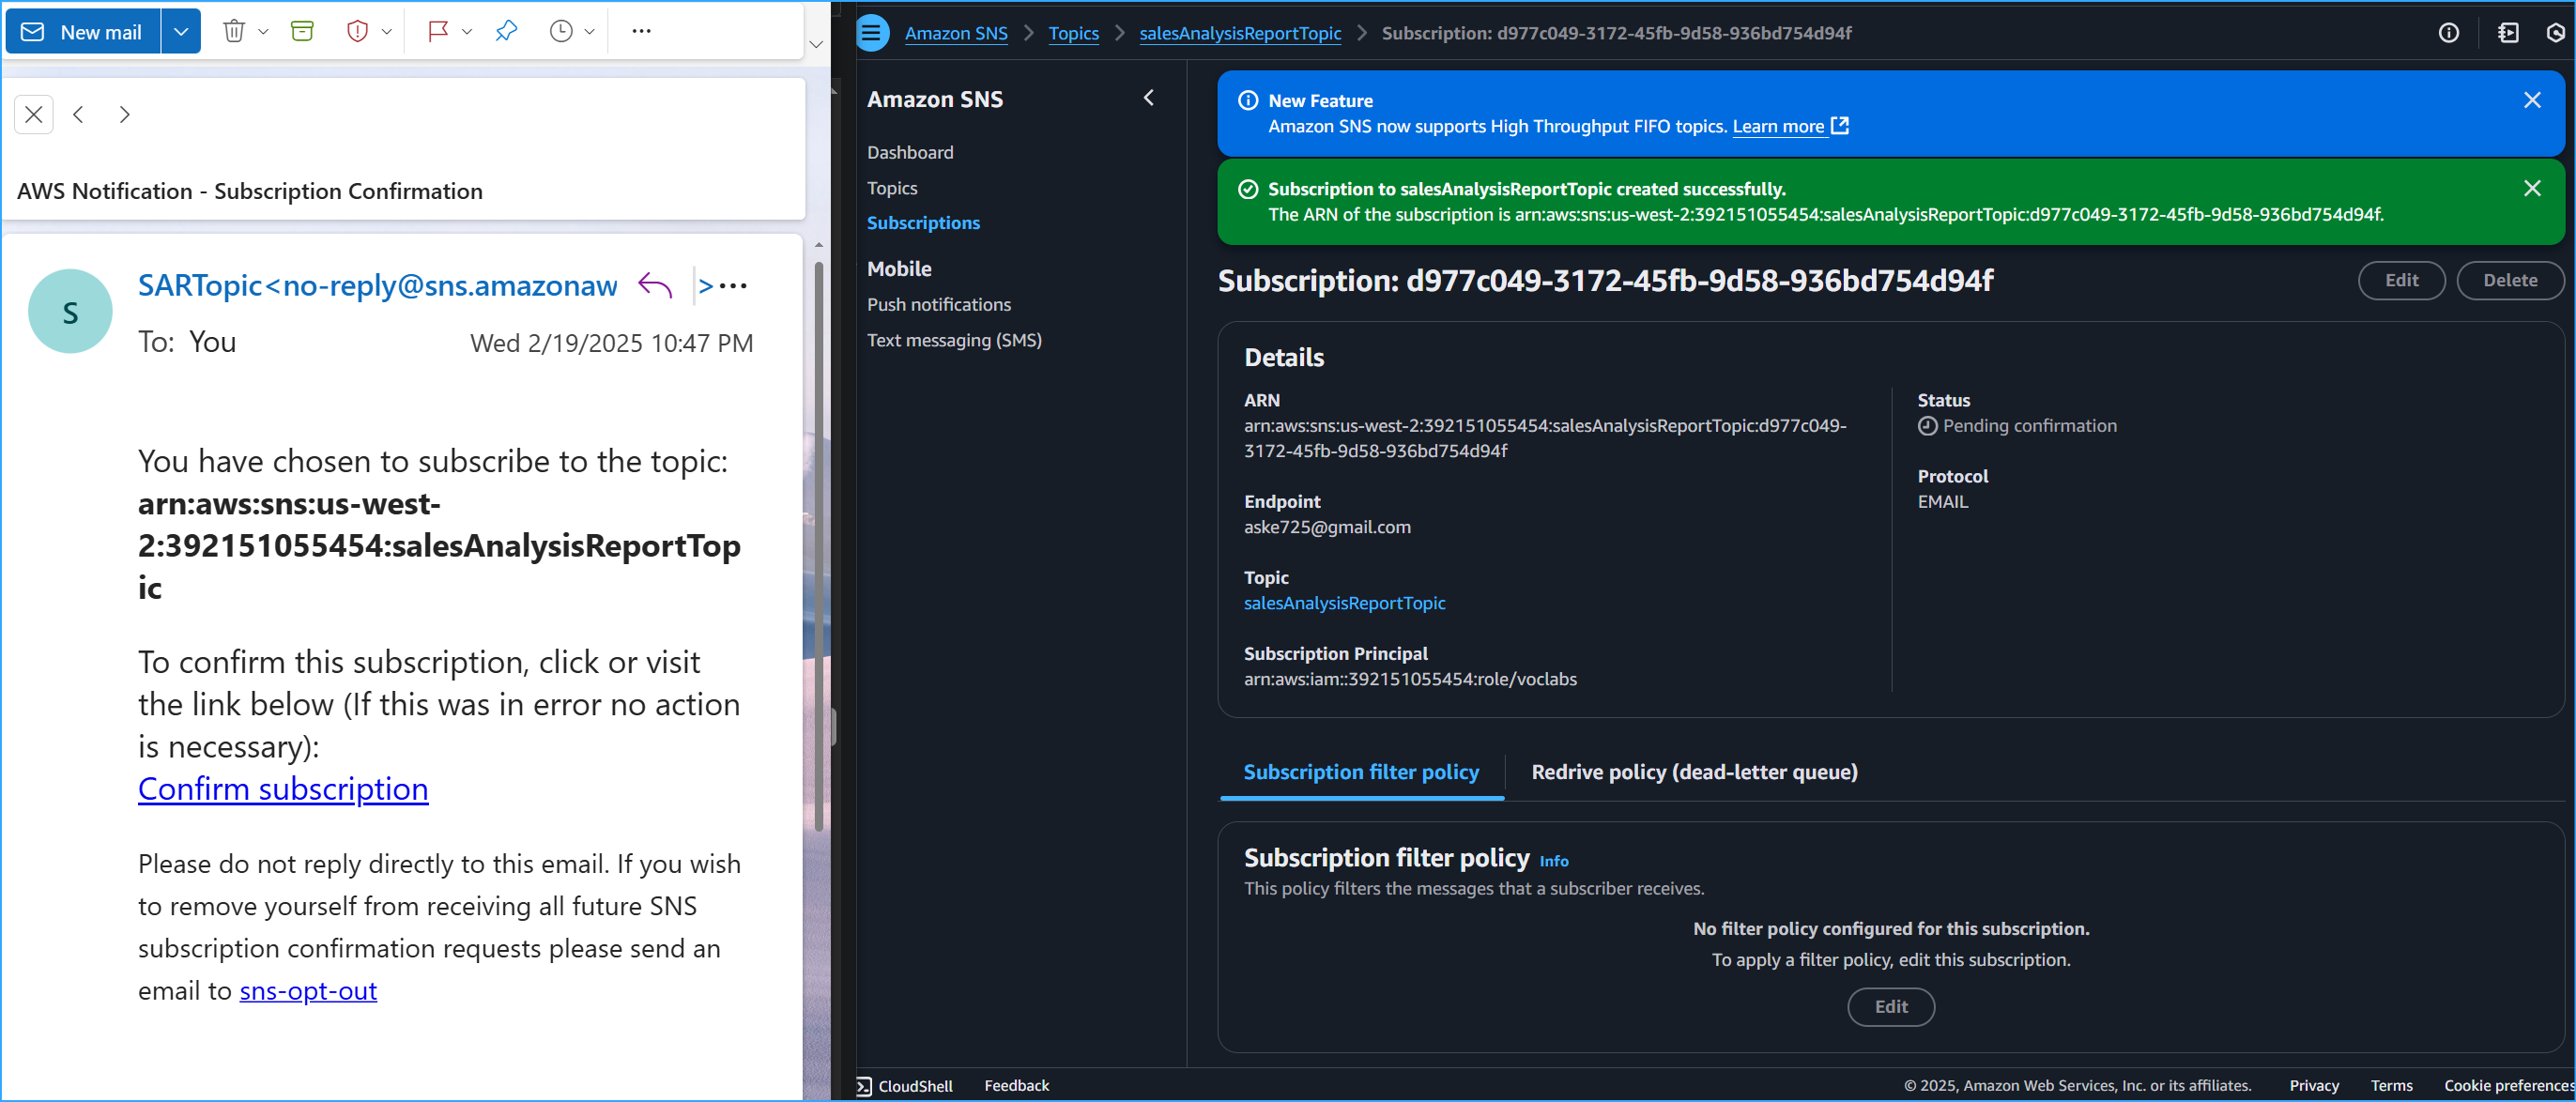The image size is (2576, 1102).
Task: Click the Archive icon in mail toolbar
Action: coord(302,31)
